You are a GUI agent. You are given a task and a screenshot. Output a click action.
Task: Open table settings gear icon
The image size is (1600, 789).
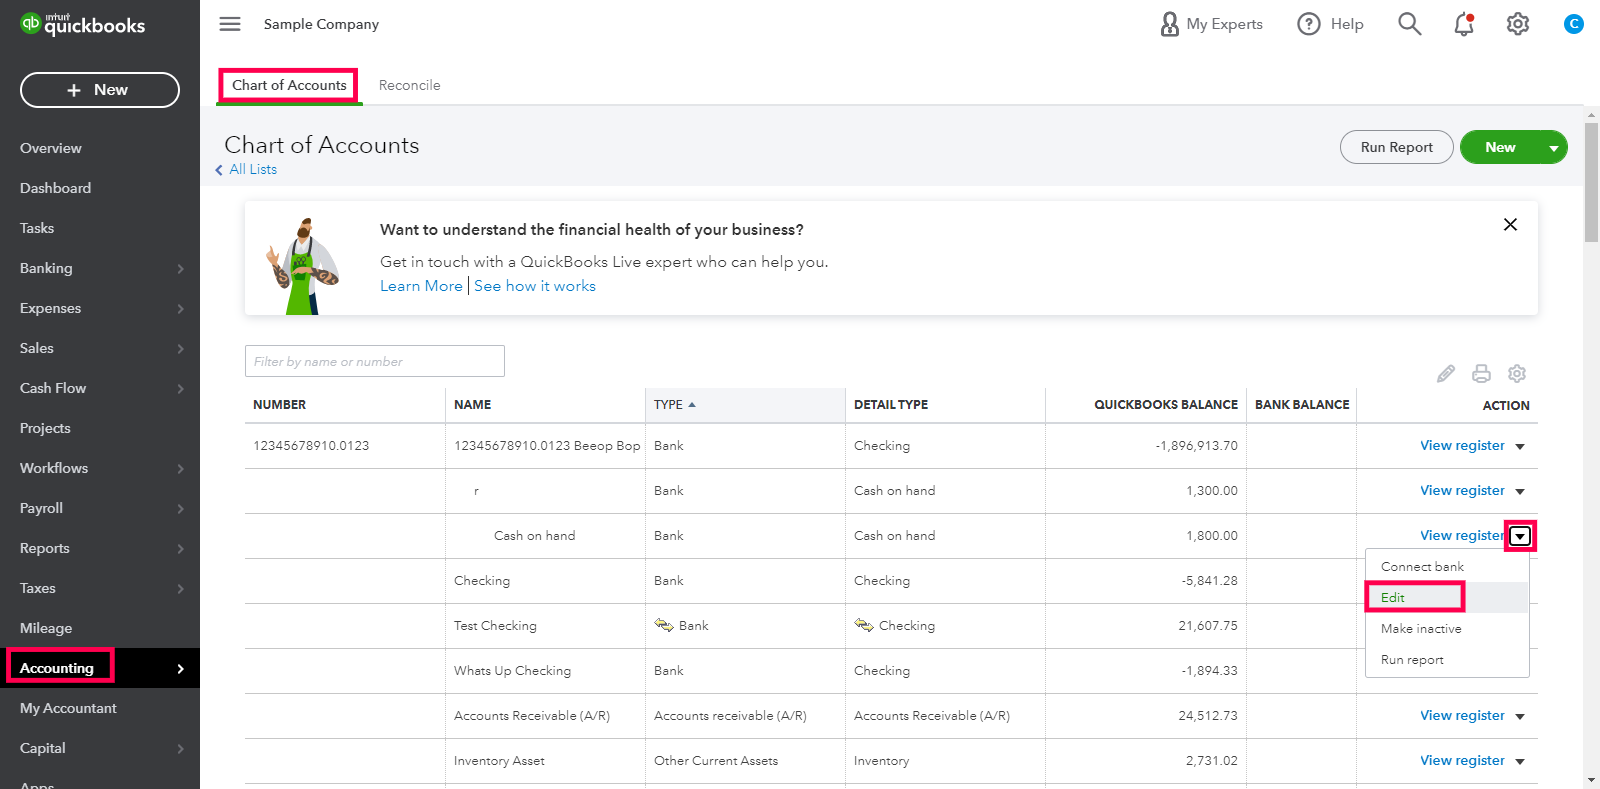1517,373
